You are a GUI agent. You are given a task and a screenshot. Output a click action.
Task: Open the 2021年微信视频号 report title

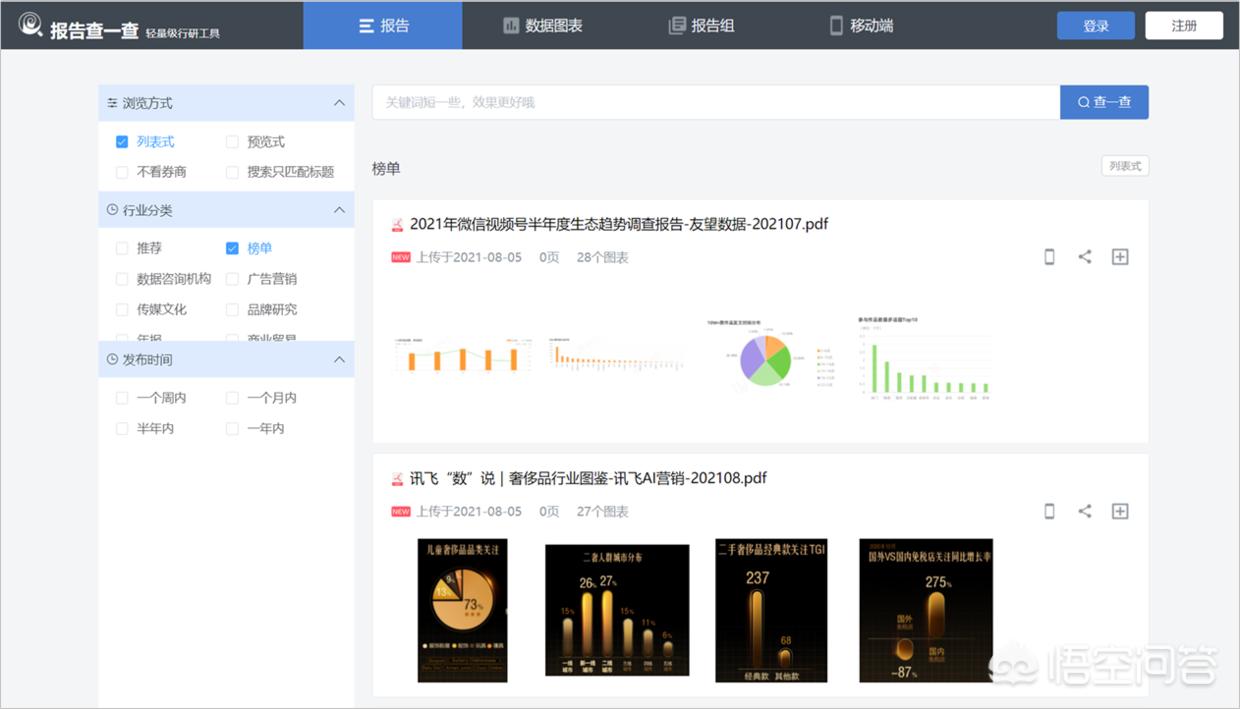(x=619, y=224)
